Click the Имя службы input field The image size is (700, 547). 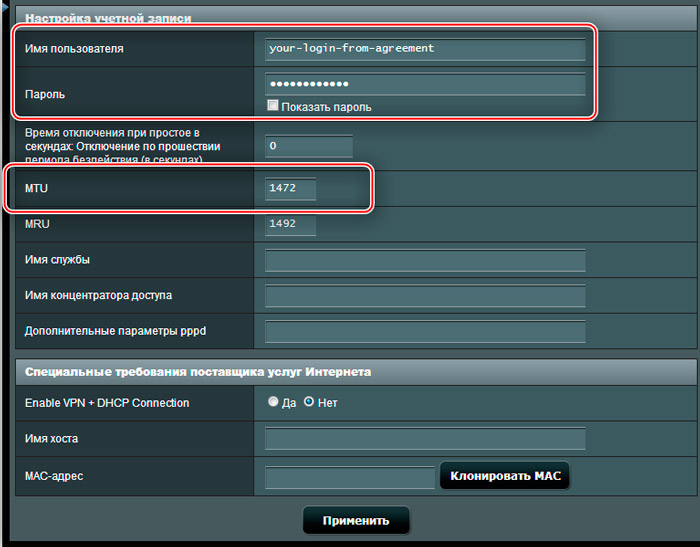425,260
